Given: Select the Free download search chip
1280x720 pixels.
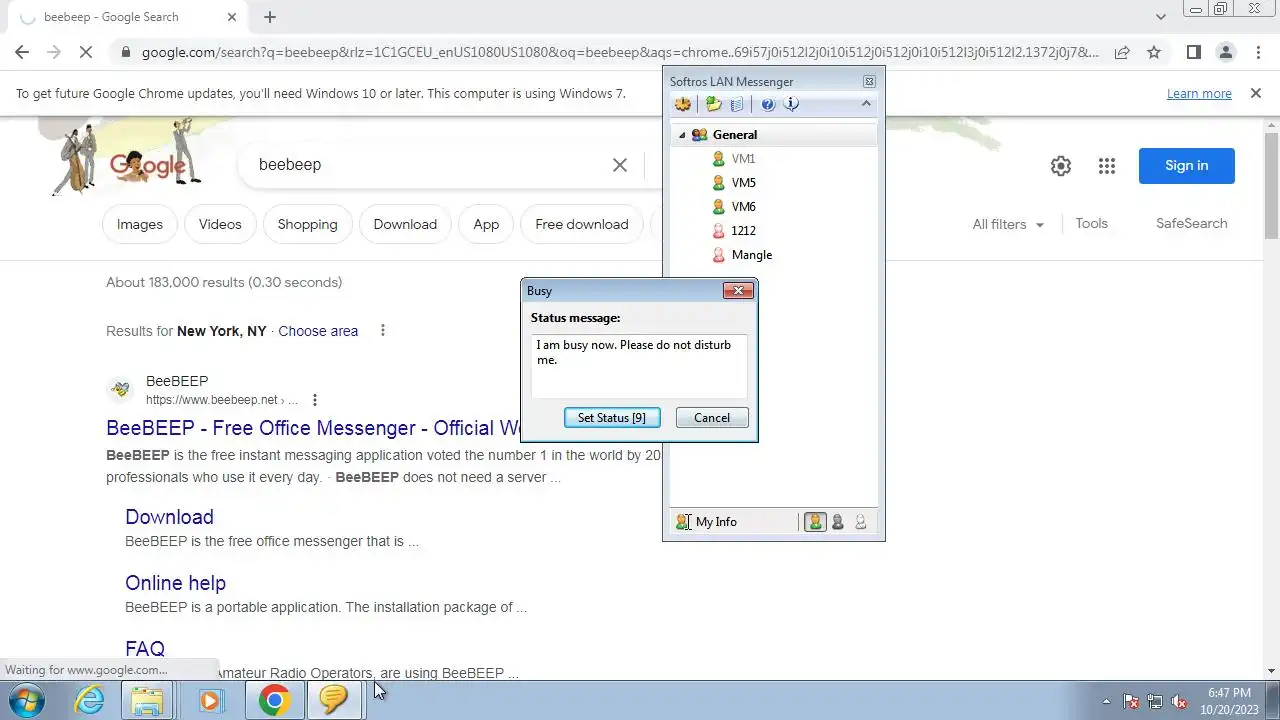Looking at the screenshot, I should (582, 224).
